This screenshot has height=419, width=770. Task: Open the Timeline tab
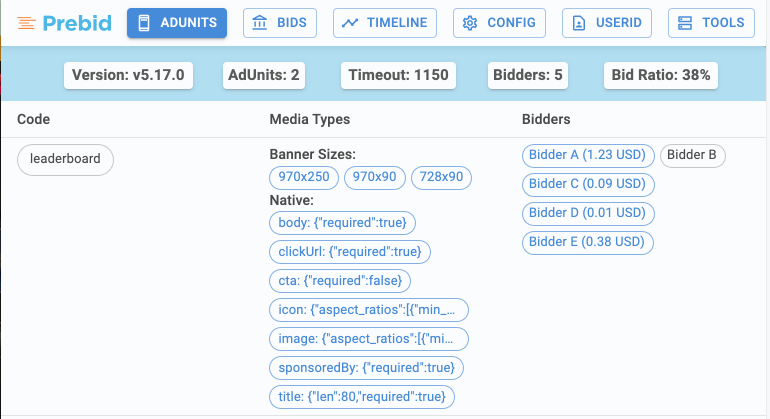(385, 23)
